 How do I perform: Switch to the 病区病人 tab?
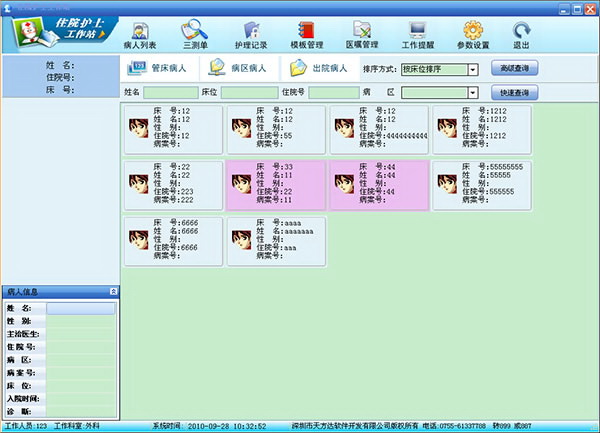coord(233,69)
